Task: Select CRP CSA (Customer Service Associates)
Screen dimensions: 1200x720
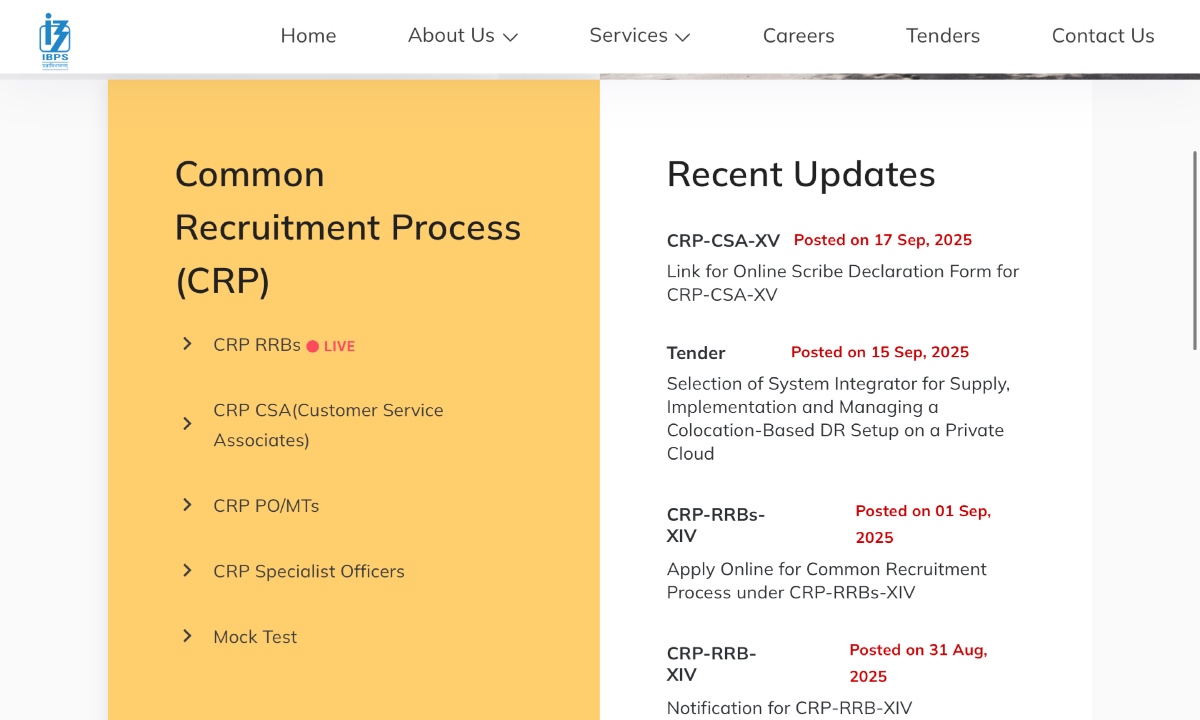Action: 328,425
